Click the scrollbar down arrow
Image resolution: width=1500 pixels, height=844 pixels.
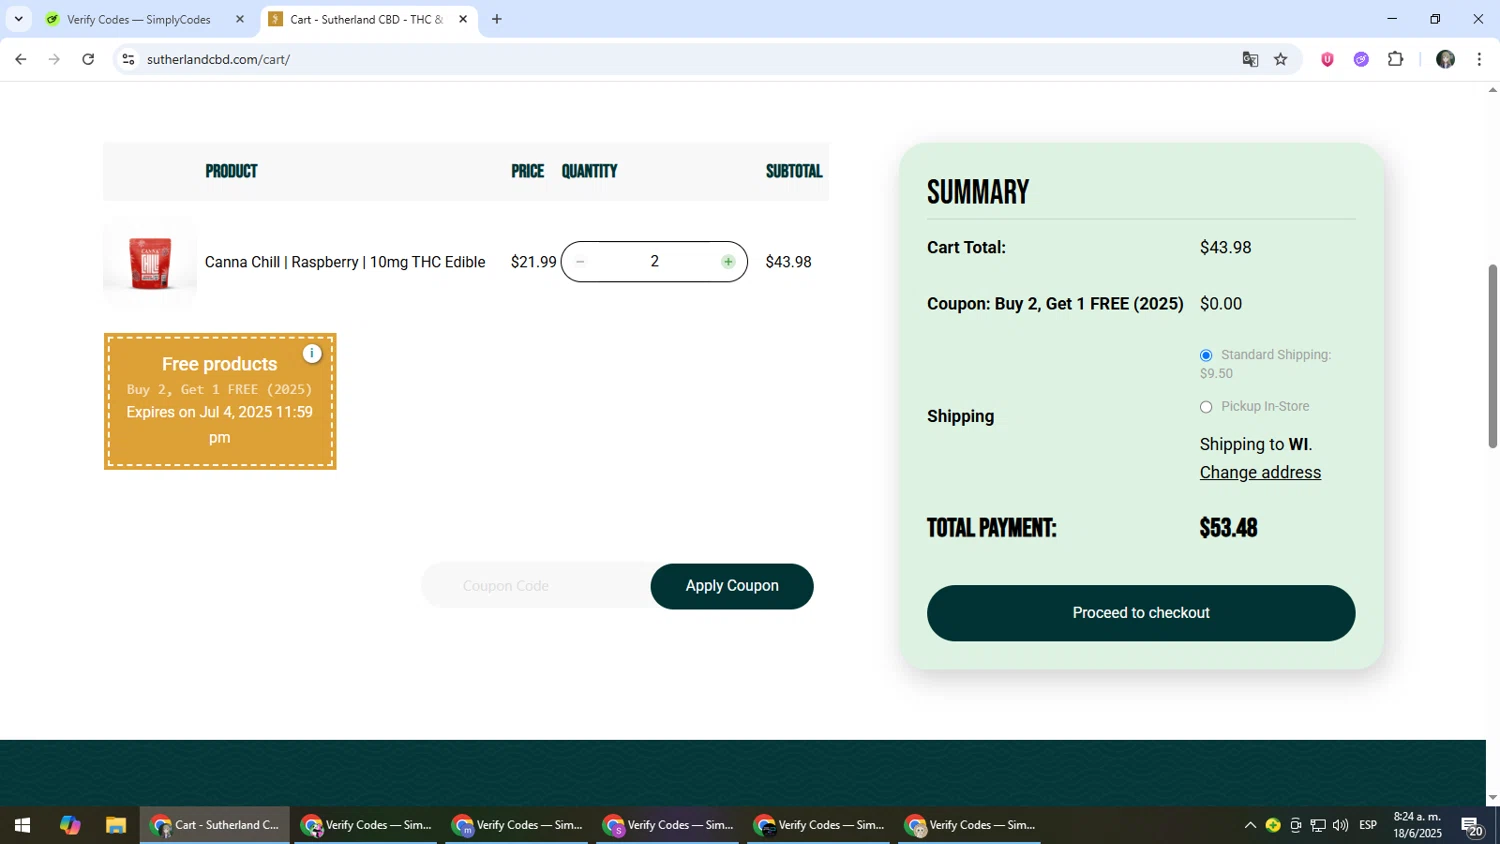pyautogui.click(x=1493, y=798)
